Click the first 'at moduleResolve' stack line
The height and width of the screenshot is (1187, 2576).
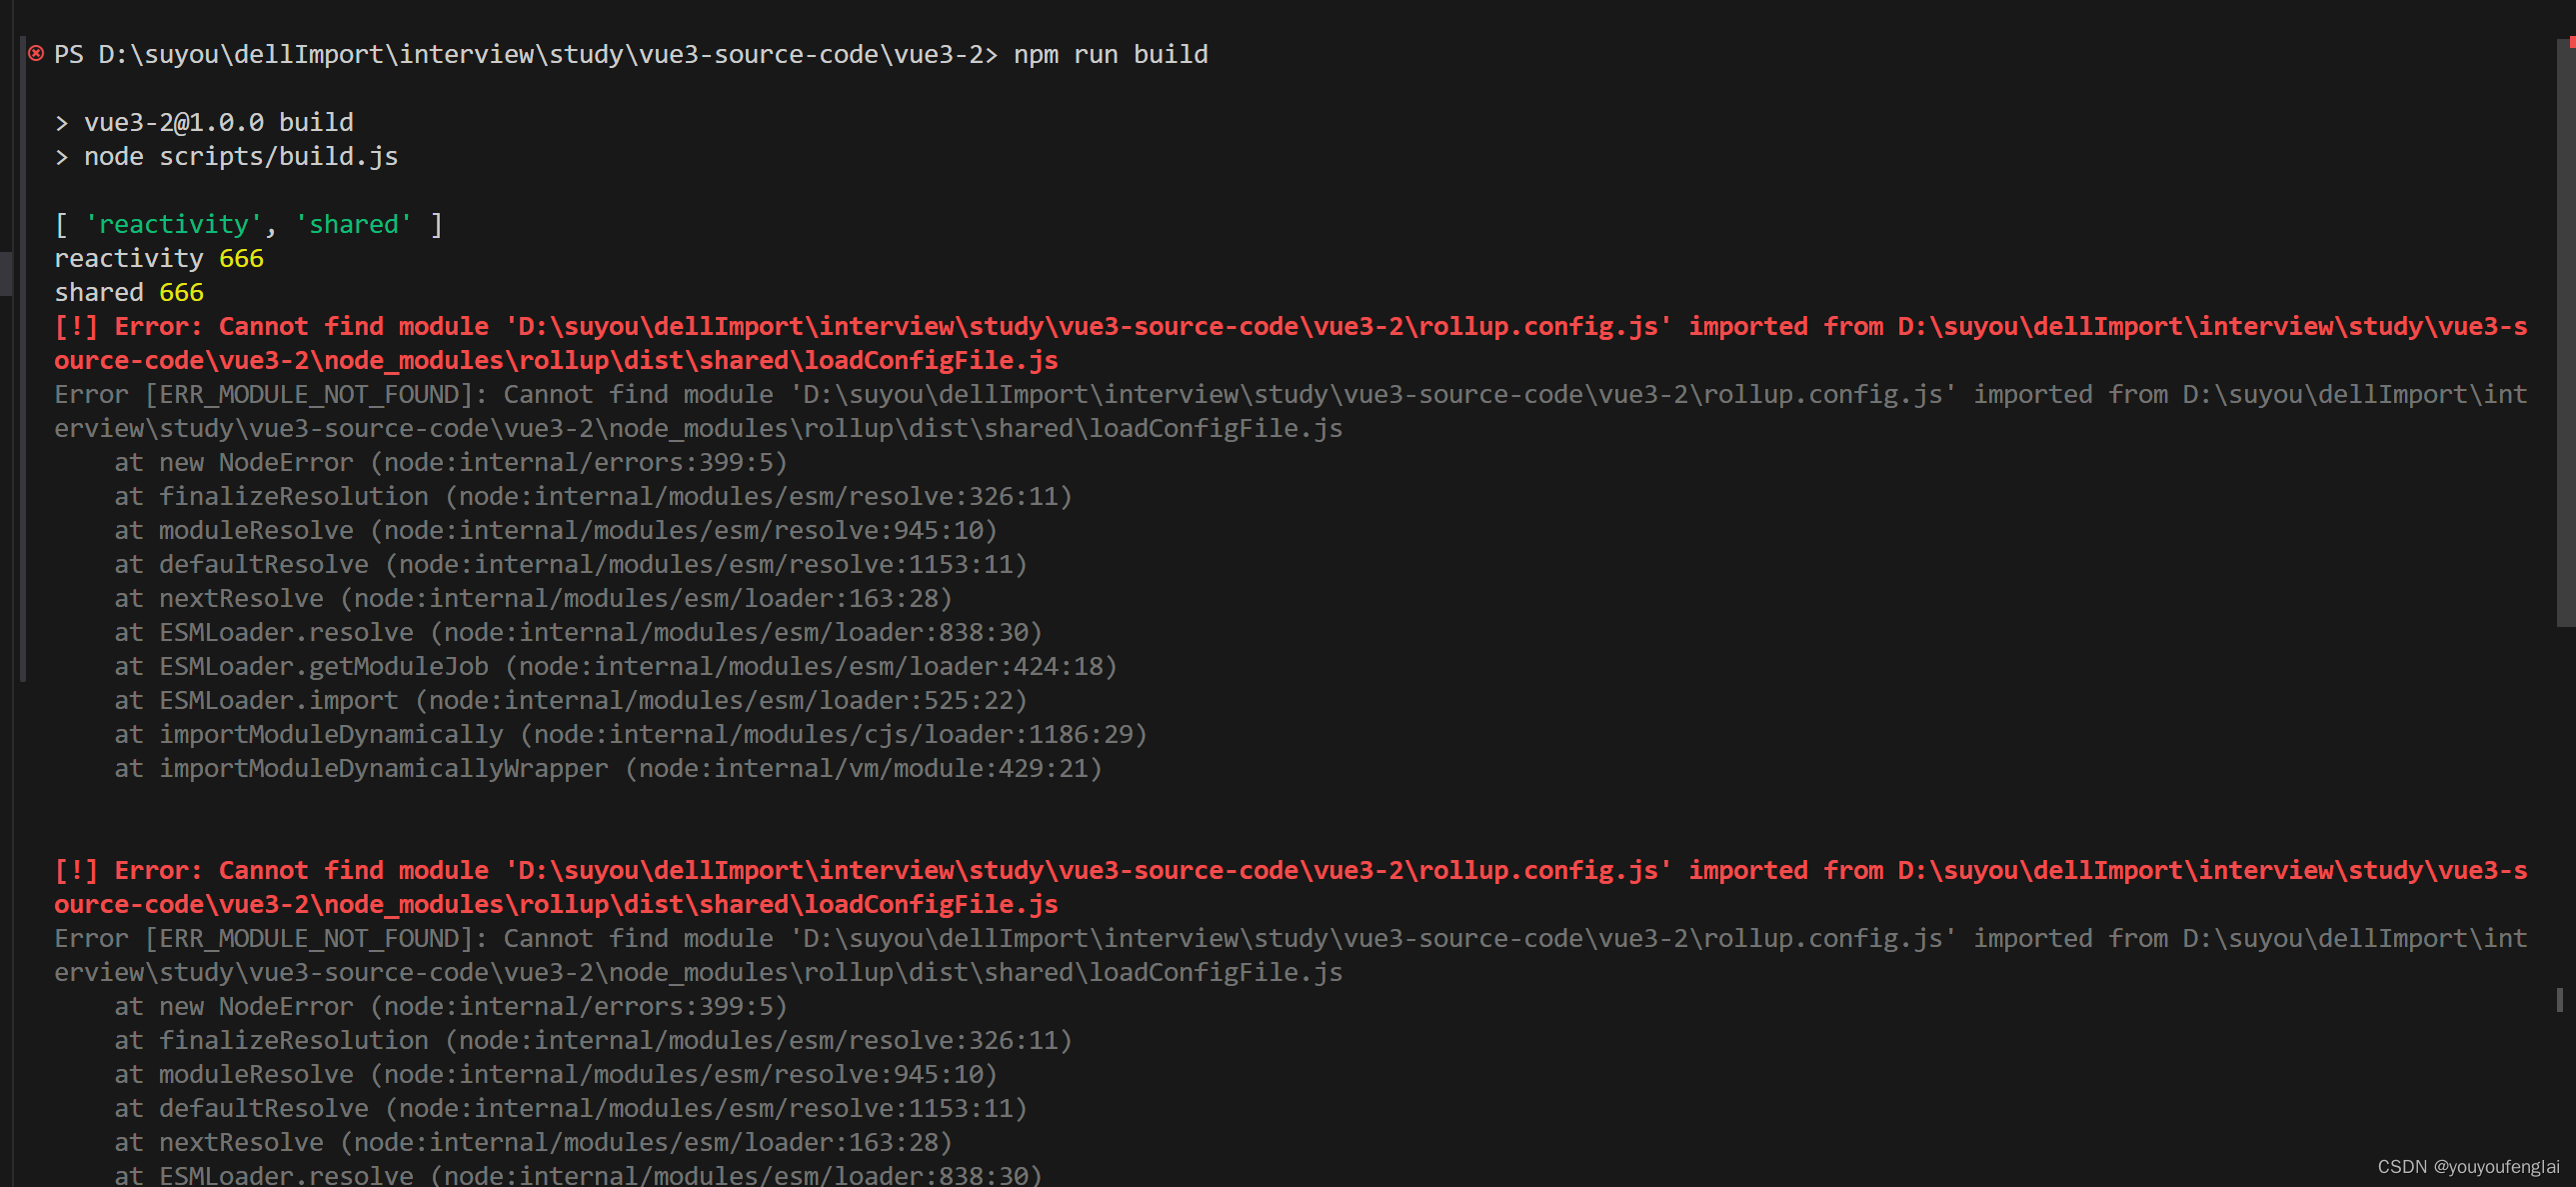pos(556,530)
